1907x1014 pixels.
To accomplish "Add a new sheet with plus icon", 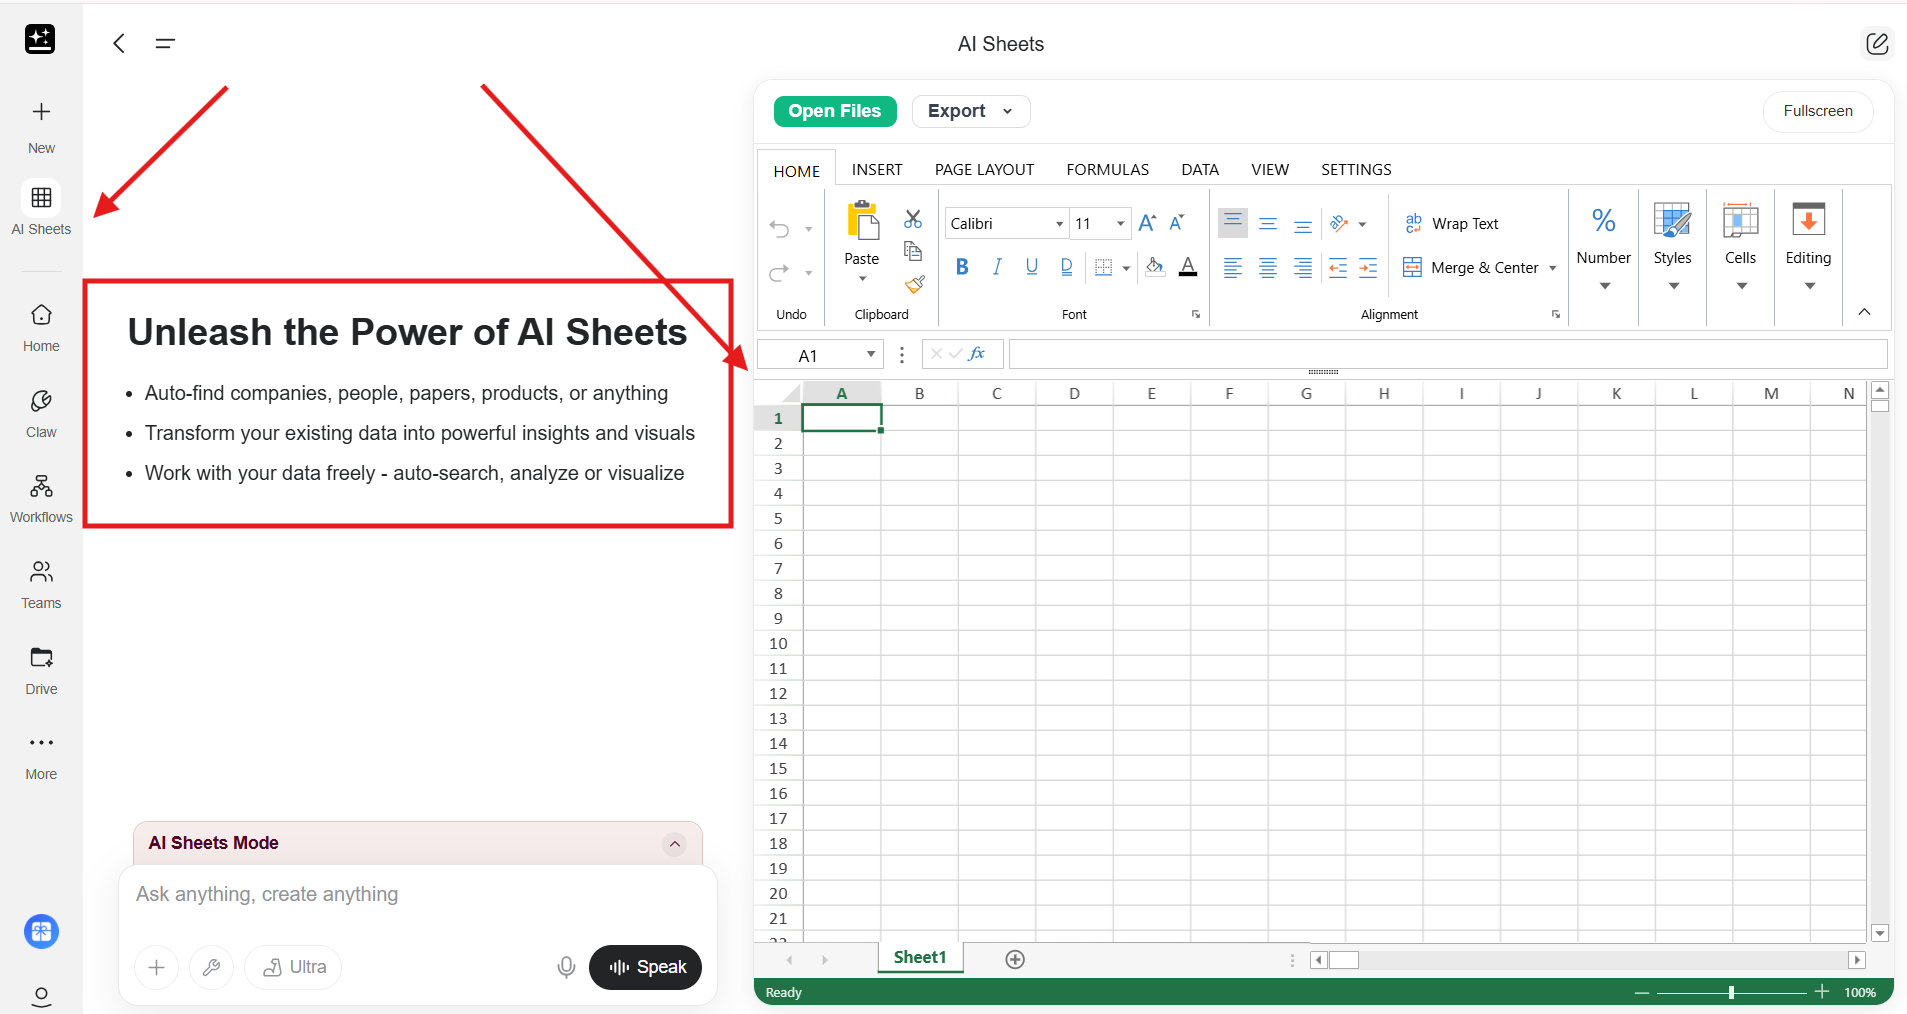I will (x=1015, y=959).
